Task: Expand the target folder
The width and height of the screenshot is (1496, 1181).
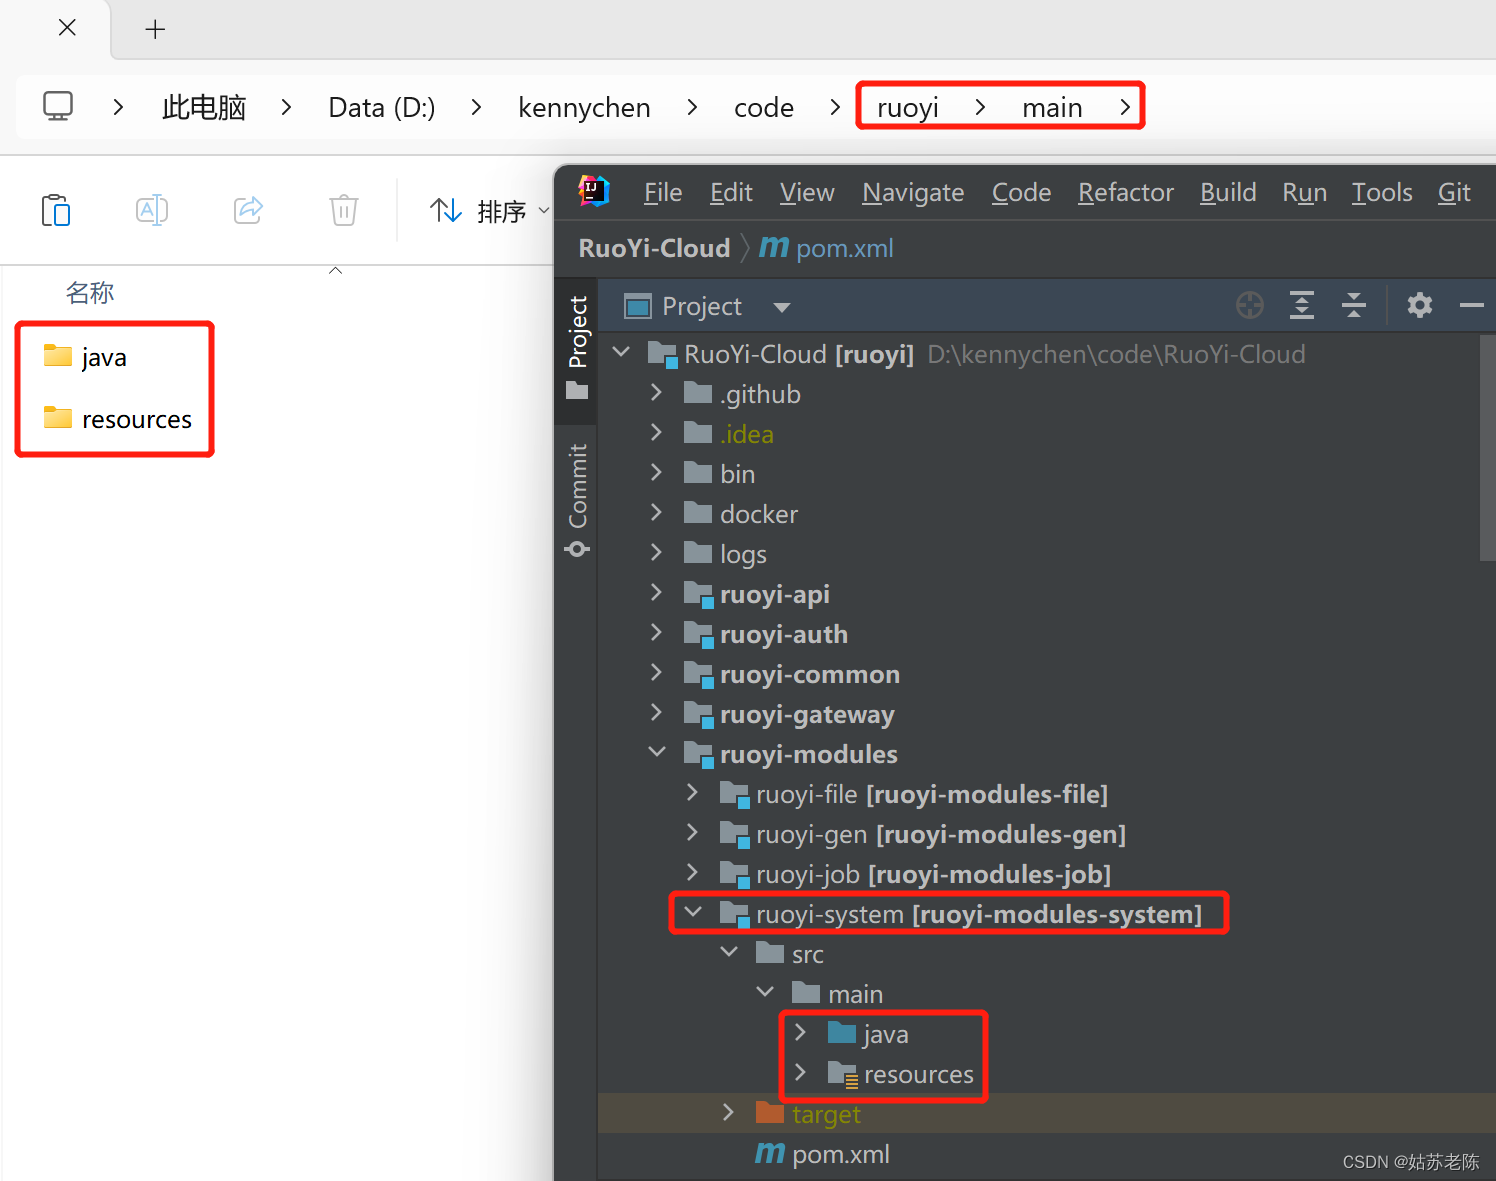Action: tap(728, 1113)
